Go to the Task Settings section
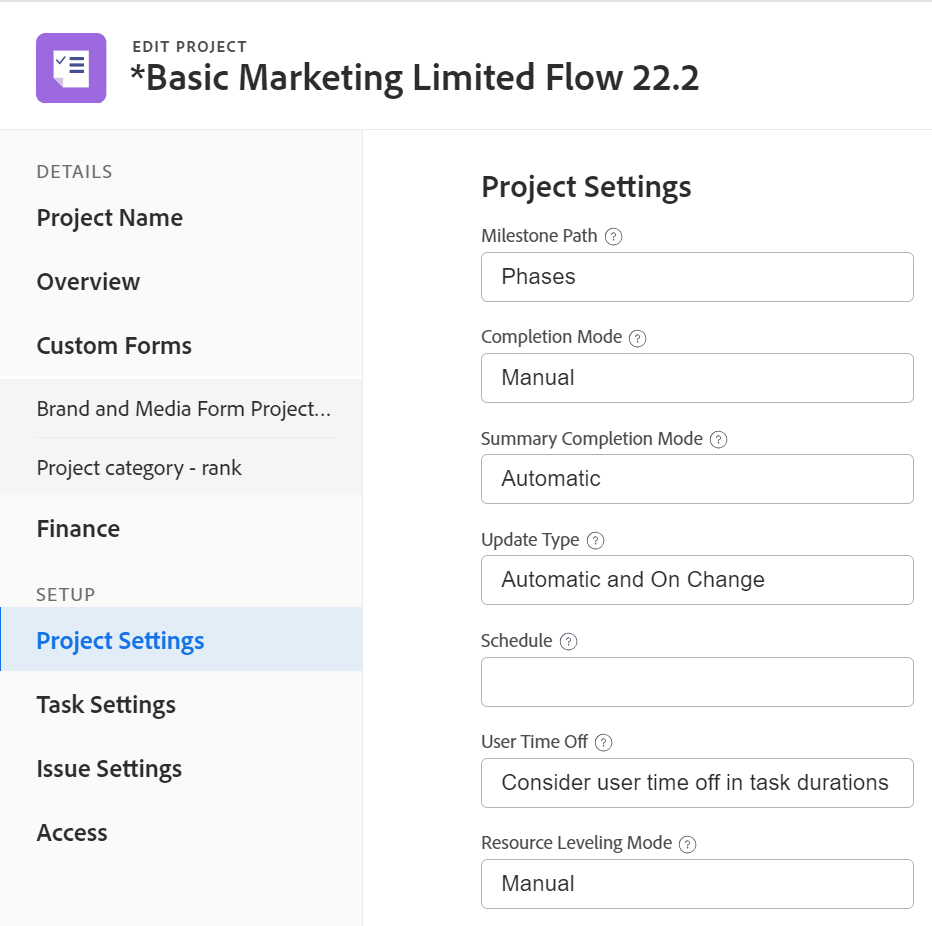Image resolution: width=932 pixels, height=926 pixels. coord(106,705)
